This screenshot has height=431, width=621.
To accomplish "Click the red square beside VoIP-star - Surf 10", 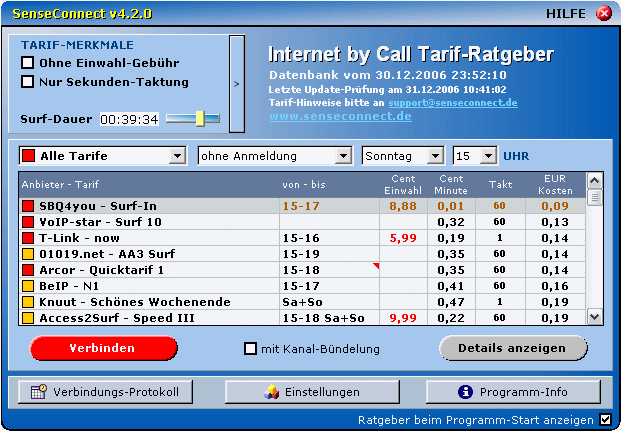I will pos(28,222).
